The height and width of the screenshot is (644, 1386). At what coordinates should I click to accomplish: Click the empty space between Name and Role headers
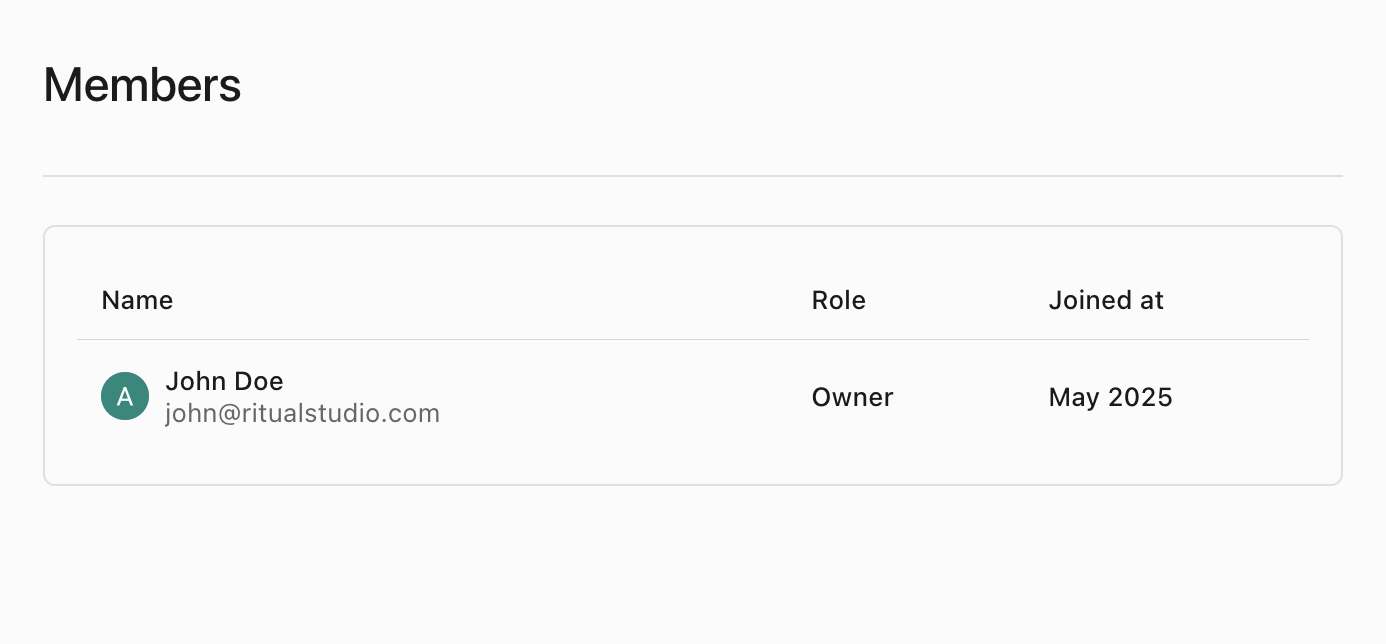pyautogui.click(x=490, y=300)
